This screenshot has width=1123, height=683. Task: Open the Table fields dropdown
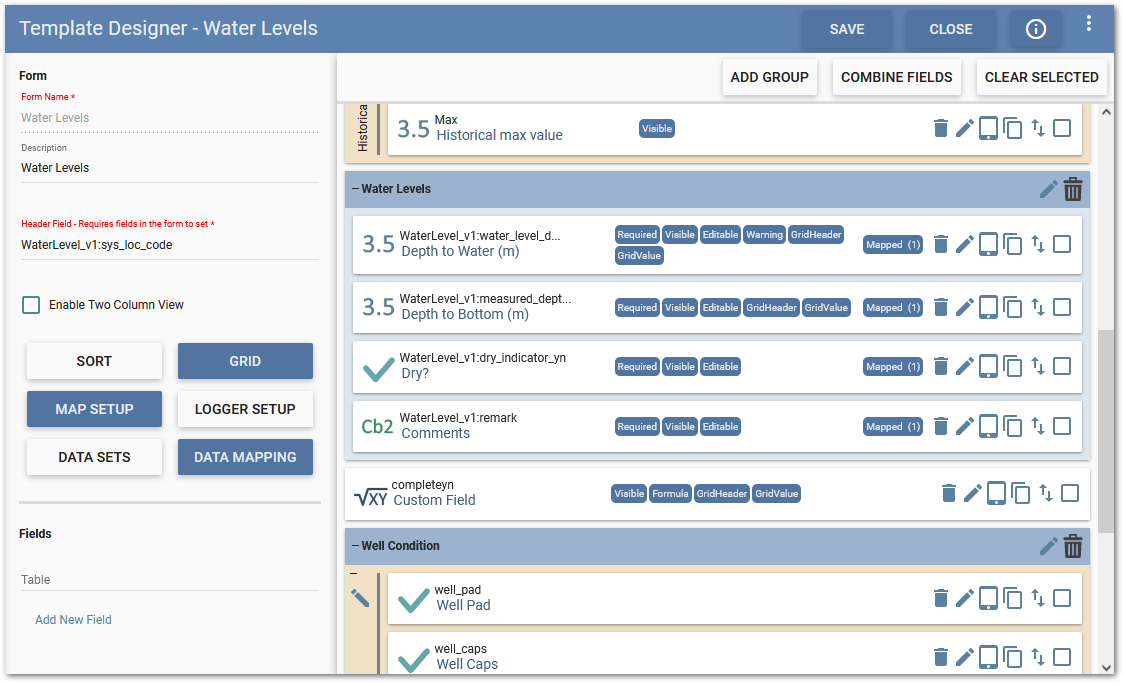(x=169, y=580)
